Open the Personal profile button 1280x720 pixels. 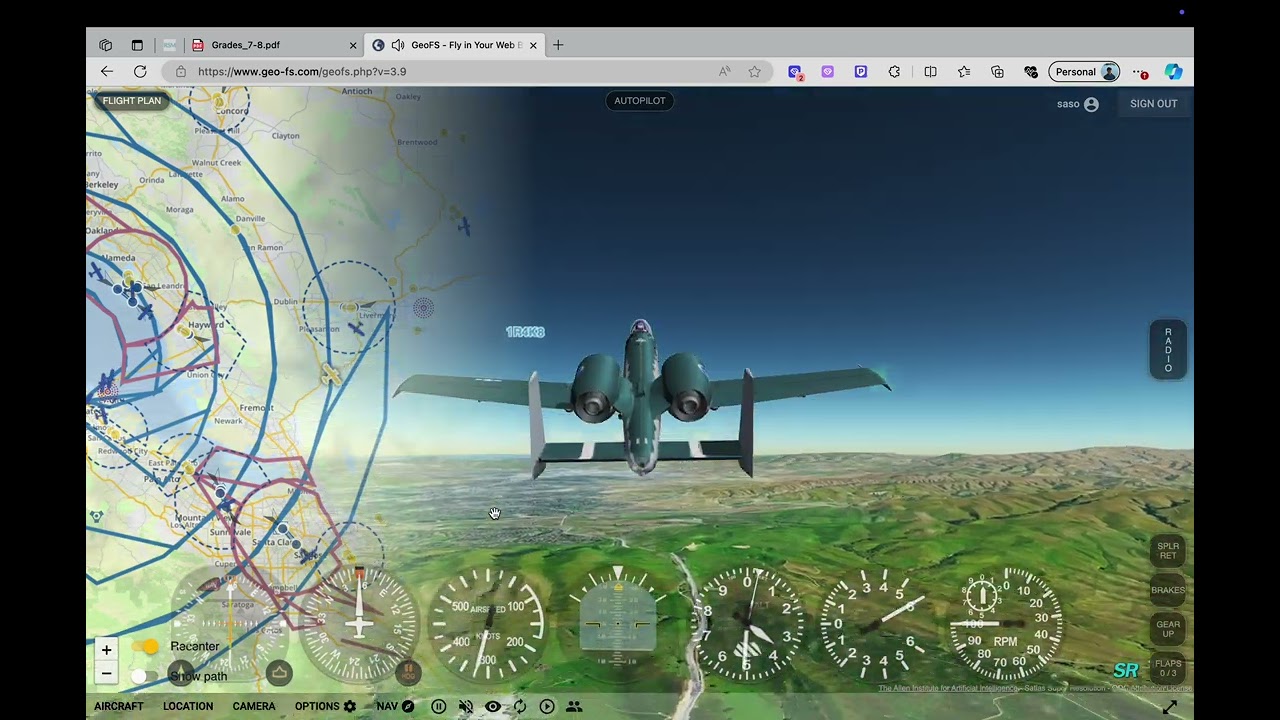tap(1084, 72)
